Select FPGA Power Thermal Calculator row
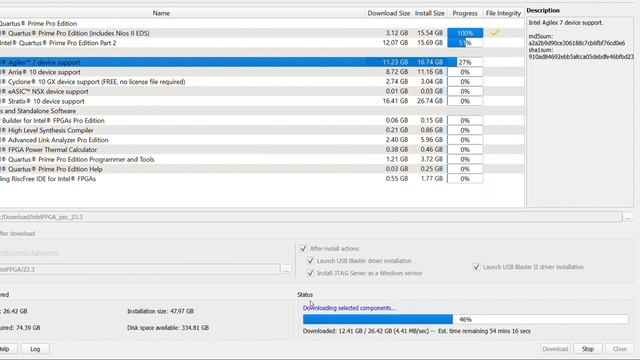640x360 pixels. coord(261,150)
